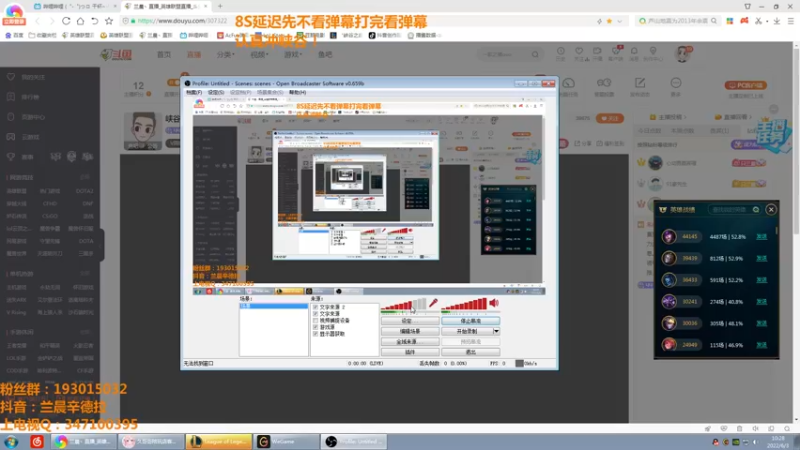Open Douyu followed channels heart icon
This screenshot has height=450, width=800.
click(579, 51)
